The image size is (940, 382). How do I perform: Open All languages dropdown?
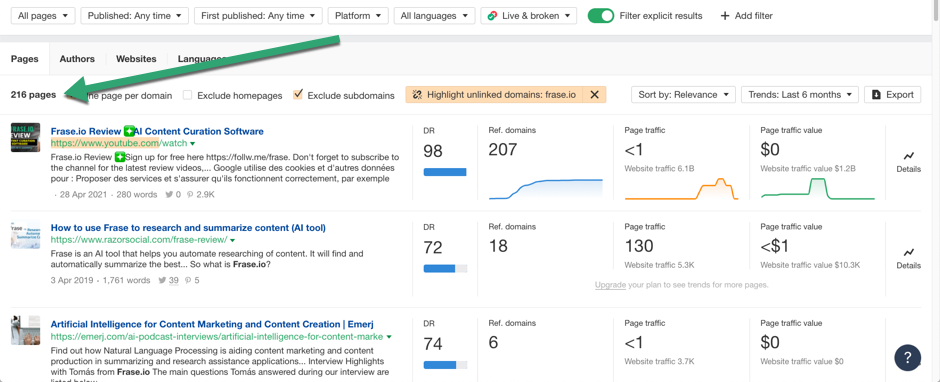coord(434,16)
